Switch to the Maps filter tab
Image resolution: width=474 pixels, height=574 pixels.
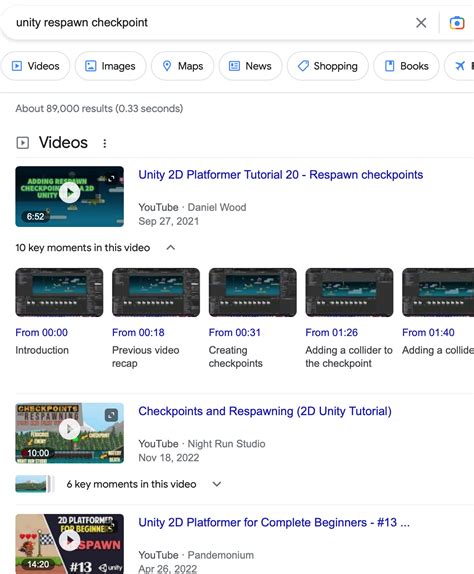tap(183, 66)
